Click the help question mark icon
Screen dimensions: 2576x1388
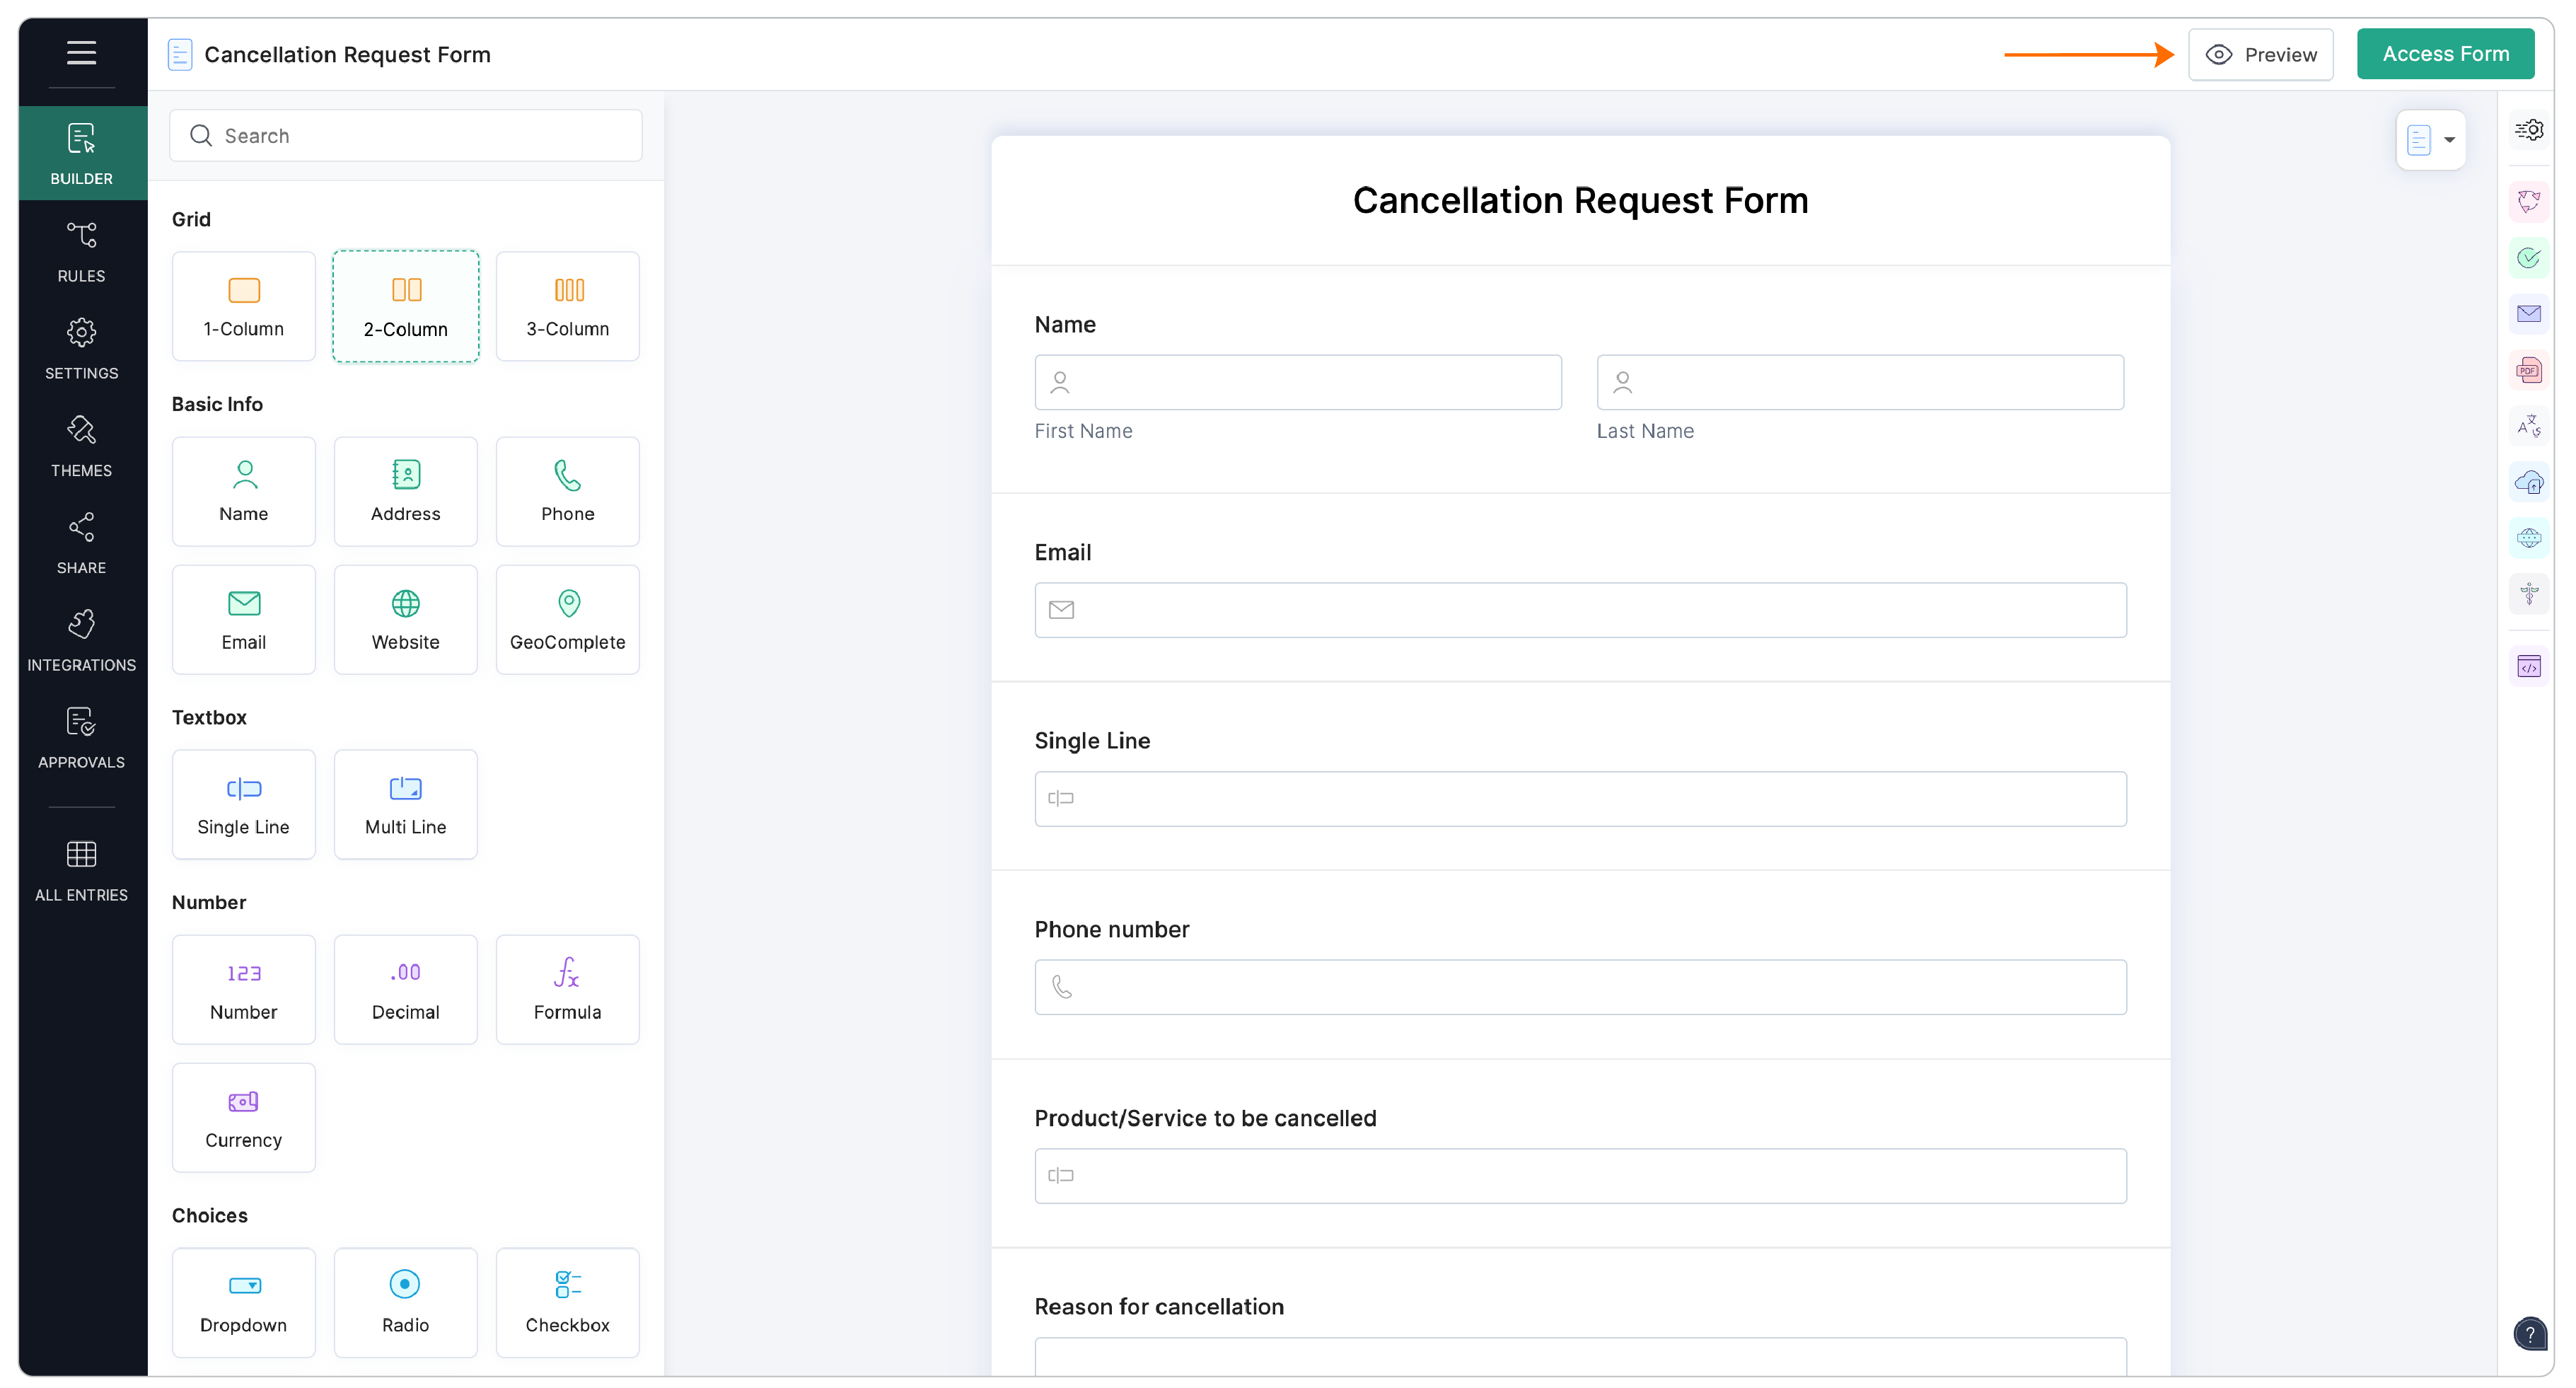click(2530, 1333)
